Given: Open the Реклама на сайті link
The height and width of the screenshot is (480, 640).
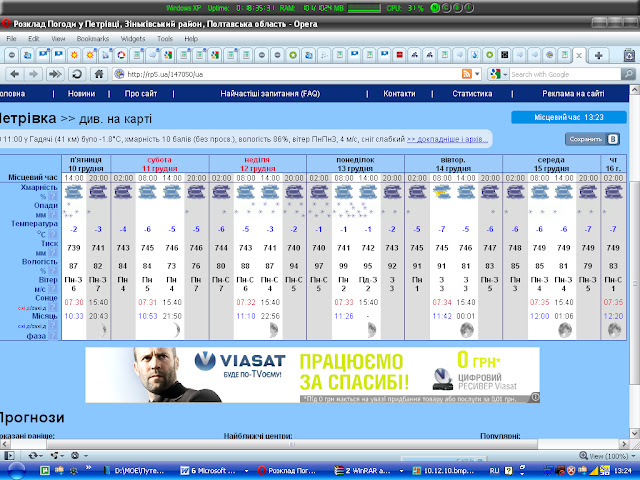Looking at the screenshot, I should coord(573,93).
